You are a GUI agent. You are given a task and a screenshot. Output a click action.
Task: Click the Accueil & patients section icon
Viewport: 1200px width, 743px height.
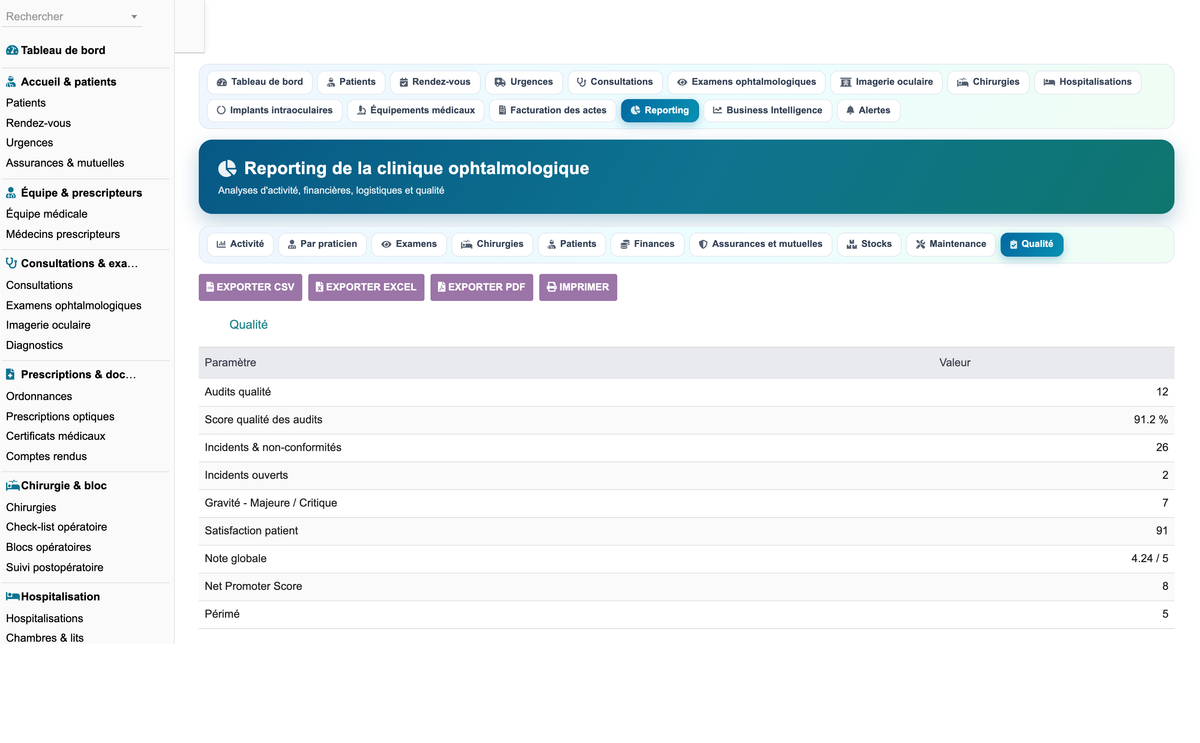[x=11, y=82]
